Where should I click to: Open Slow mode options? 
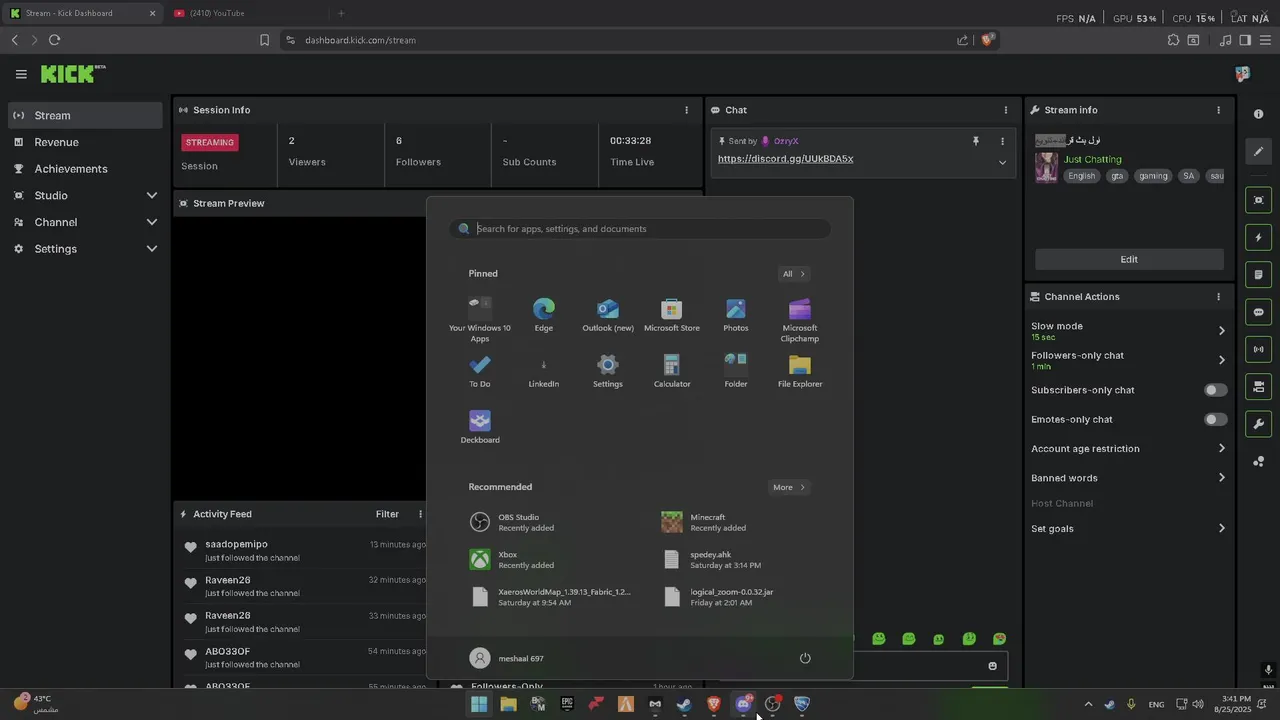click(1128, 331)
